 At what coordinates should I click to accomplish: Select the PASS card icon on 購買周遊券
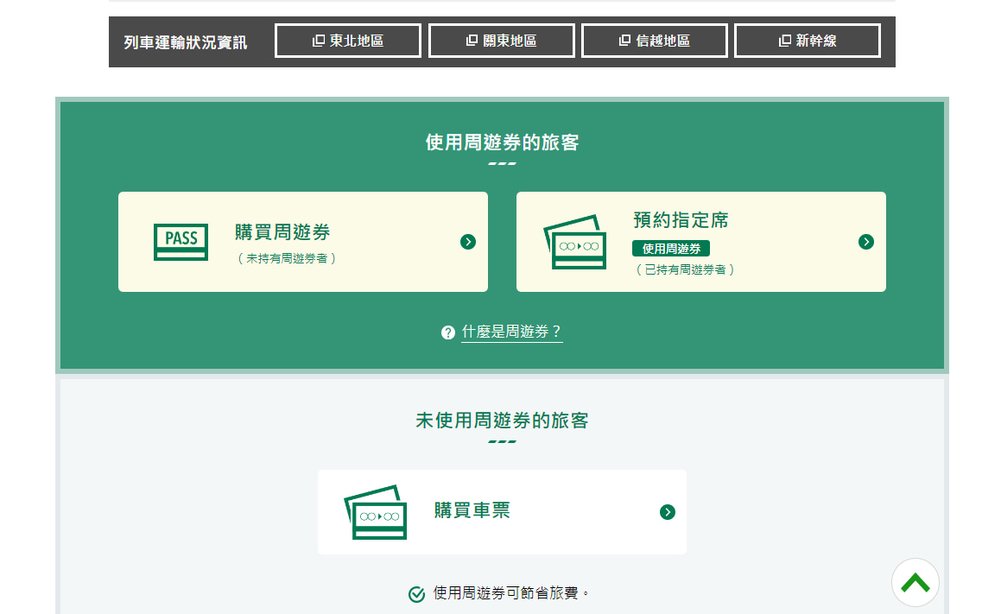click(181, 241)
